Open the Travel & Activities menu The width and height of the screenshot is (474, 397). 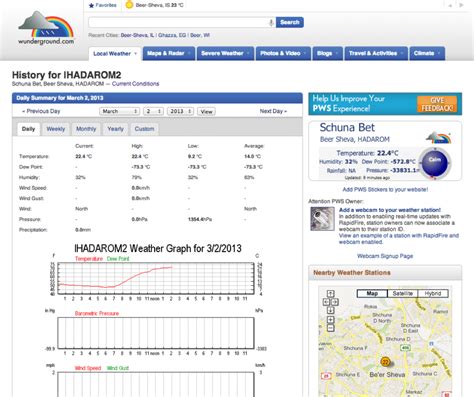[376, 53]
